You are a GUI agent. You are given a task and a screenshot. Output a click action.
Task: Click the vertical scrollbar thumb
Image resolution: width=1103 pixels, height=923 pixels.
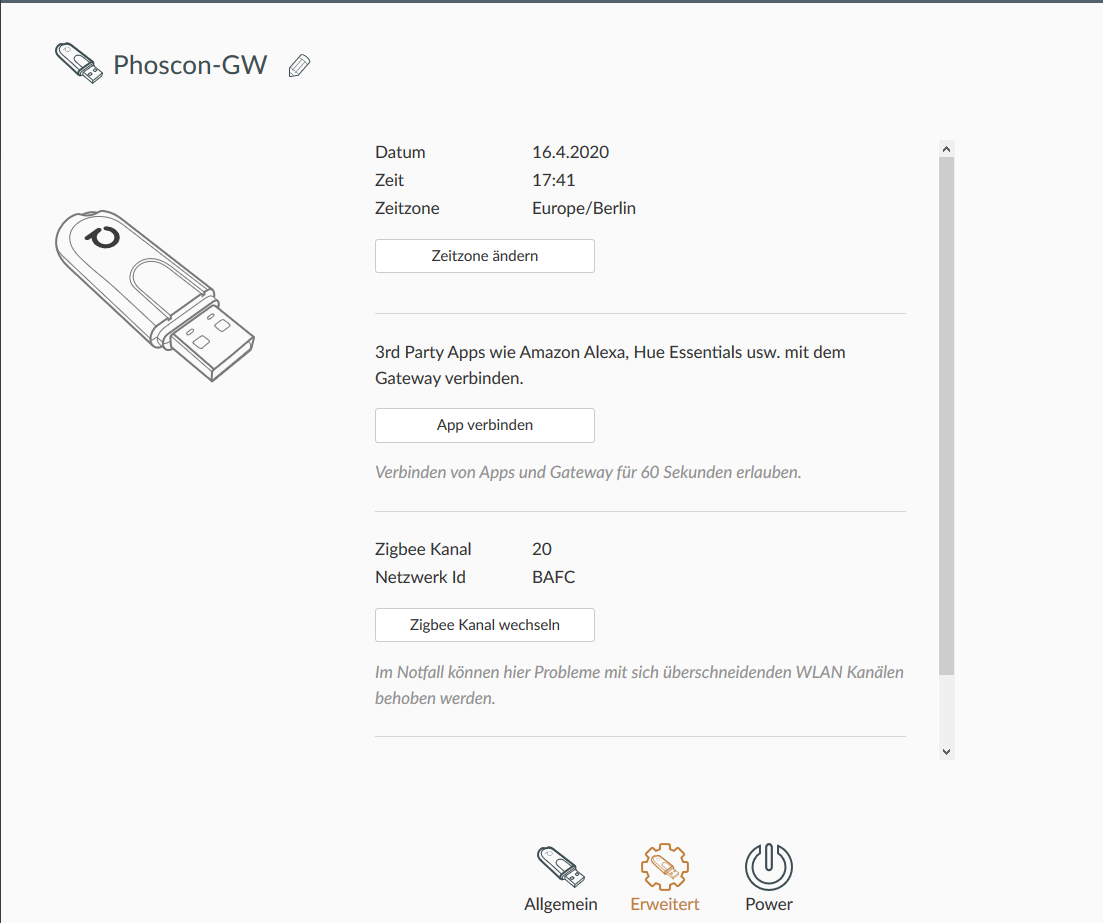point(946,415)
